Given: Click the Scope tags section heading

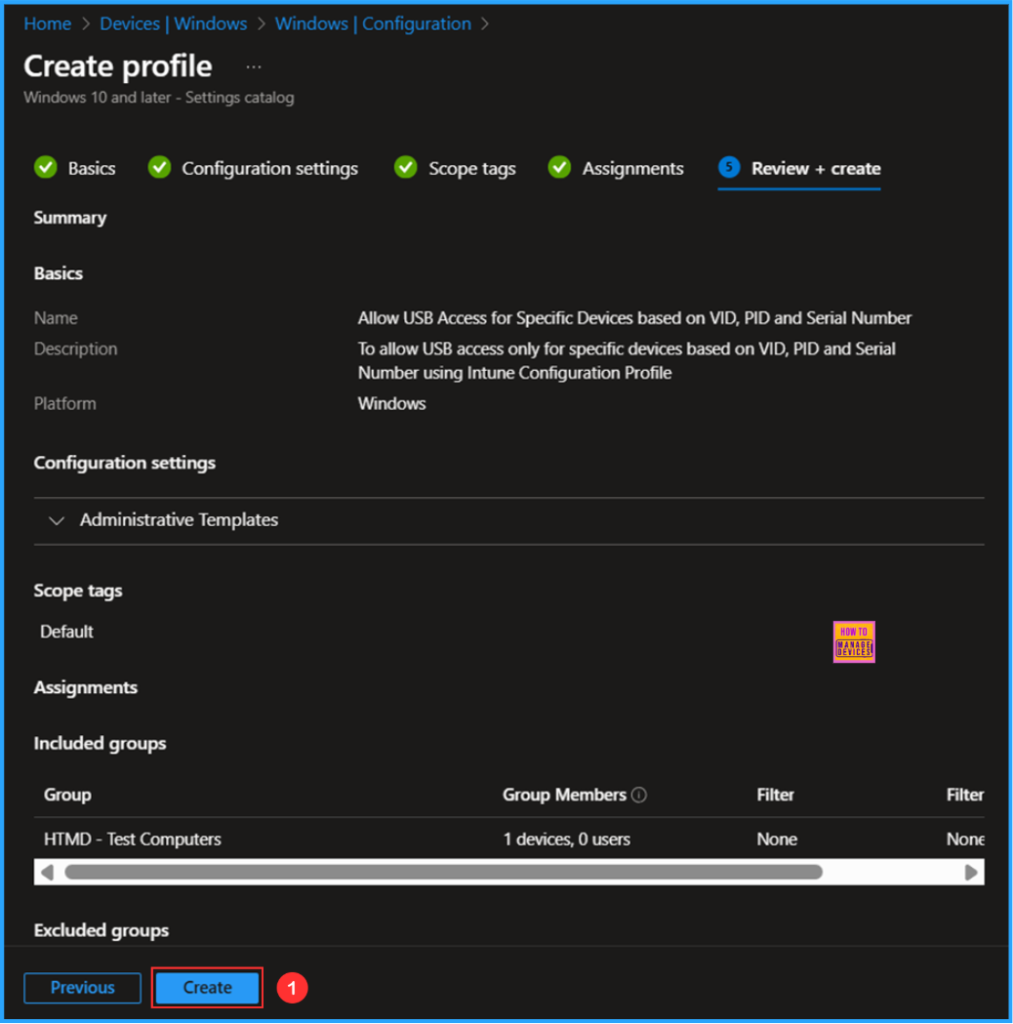Looking at the screenshot, I should pos(78,590).
